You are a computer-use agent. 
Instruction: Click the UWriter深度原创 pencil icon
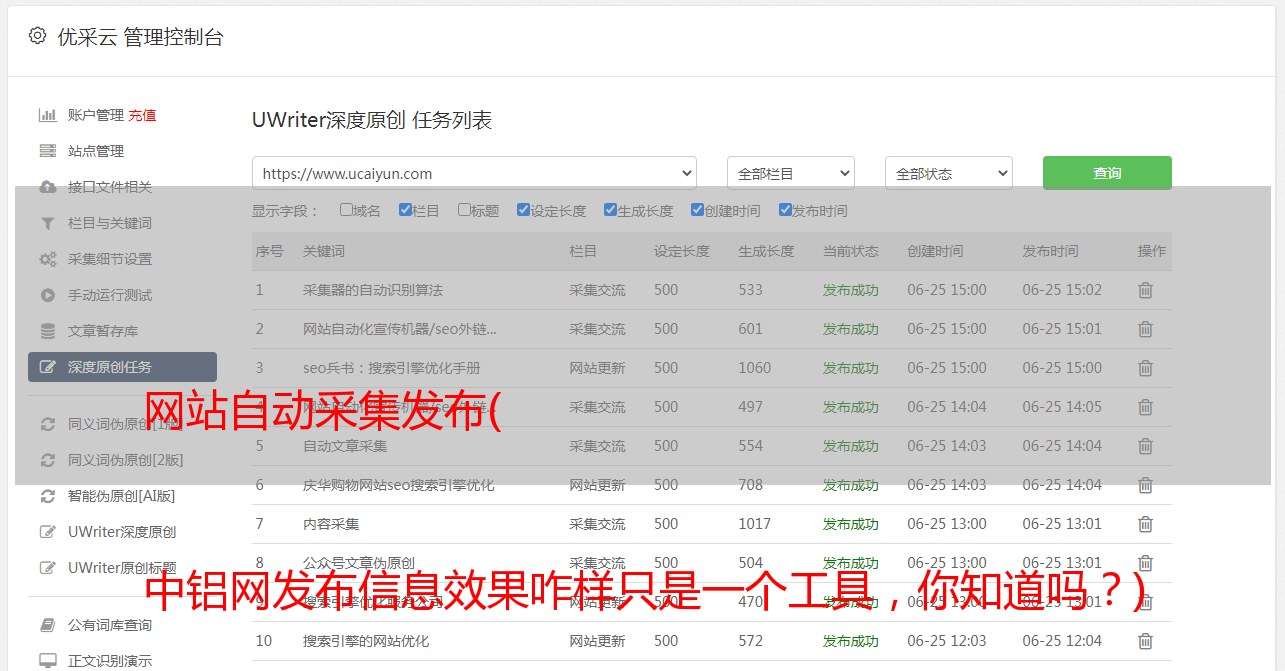pos(47,532)
